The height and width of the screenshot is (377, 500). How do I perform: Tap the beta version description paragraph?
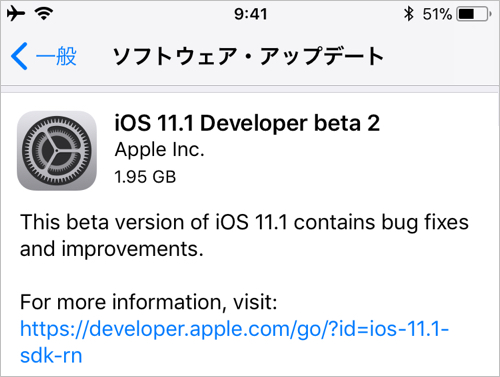pos(244,235)
